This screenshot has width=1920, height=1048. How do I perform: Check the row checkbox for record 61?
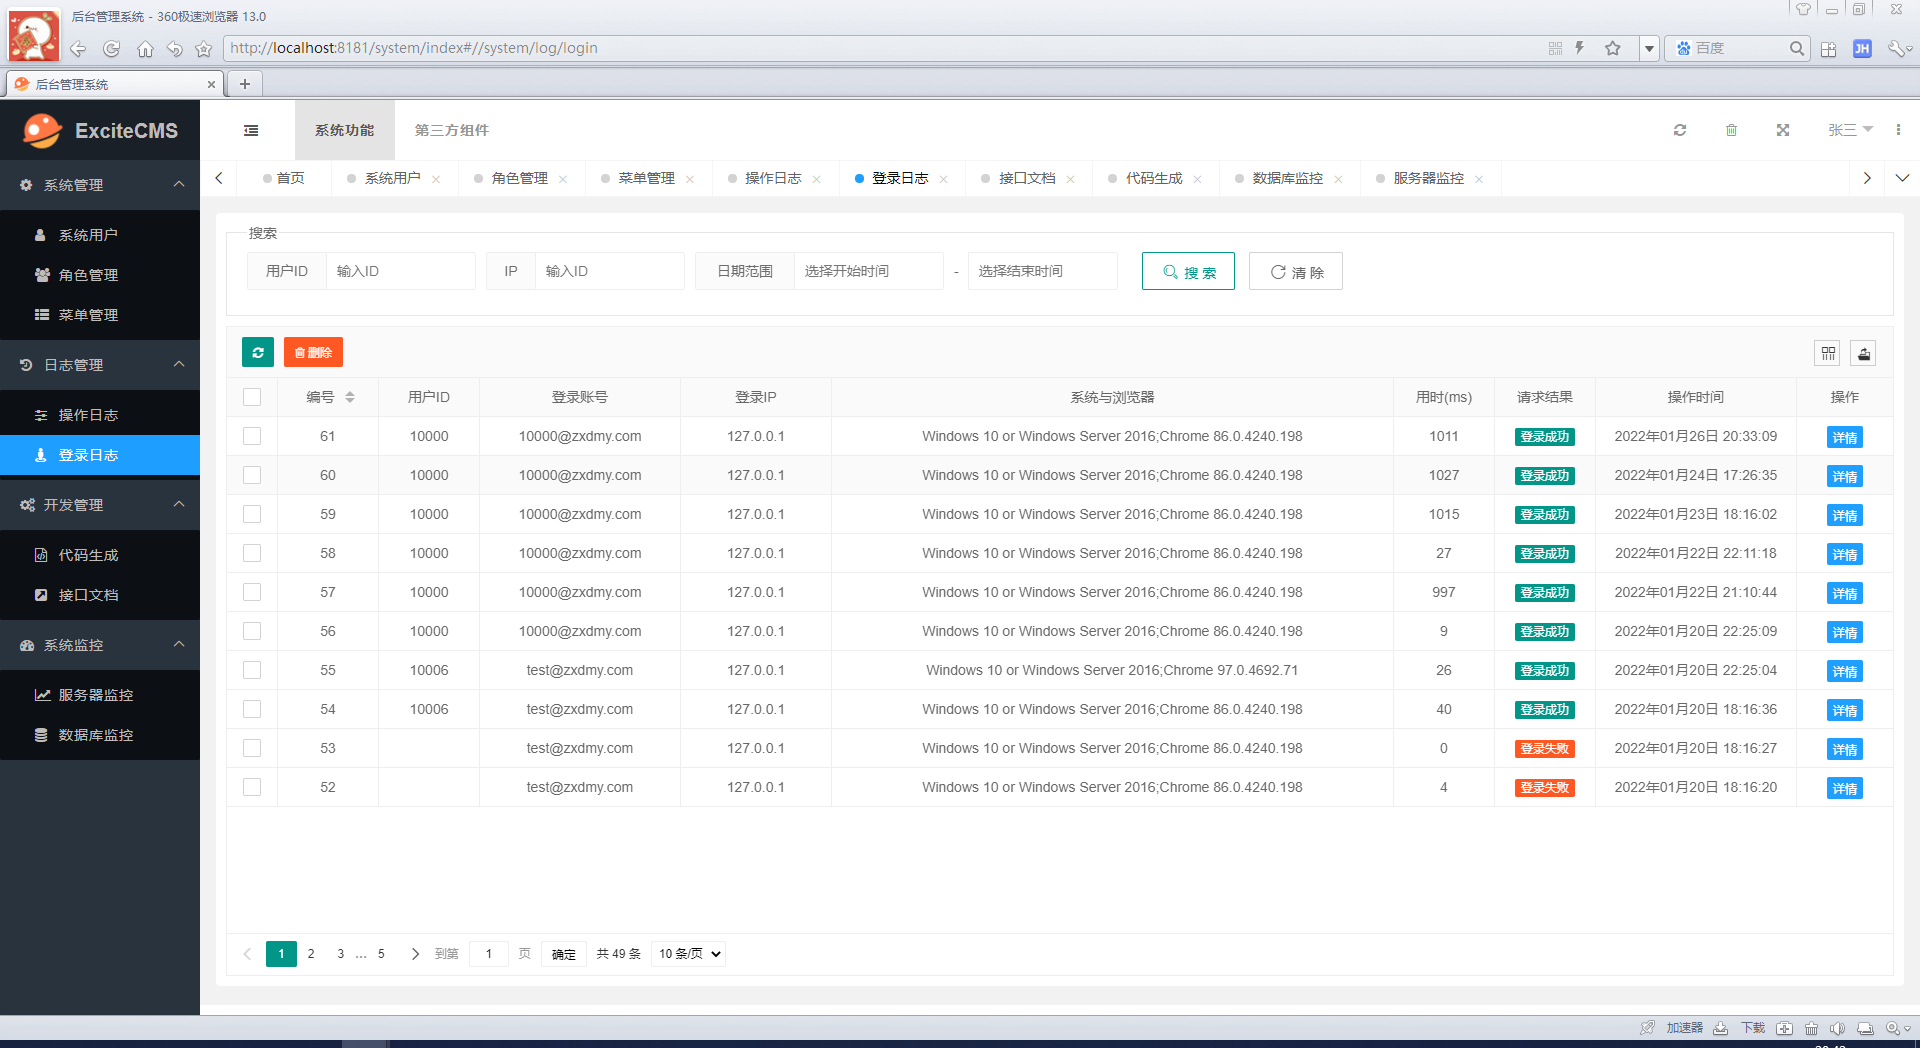point(252,436)
